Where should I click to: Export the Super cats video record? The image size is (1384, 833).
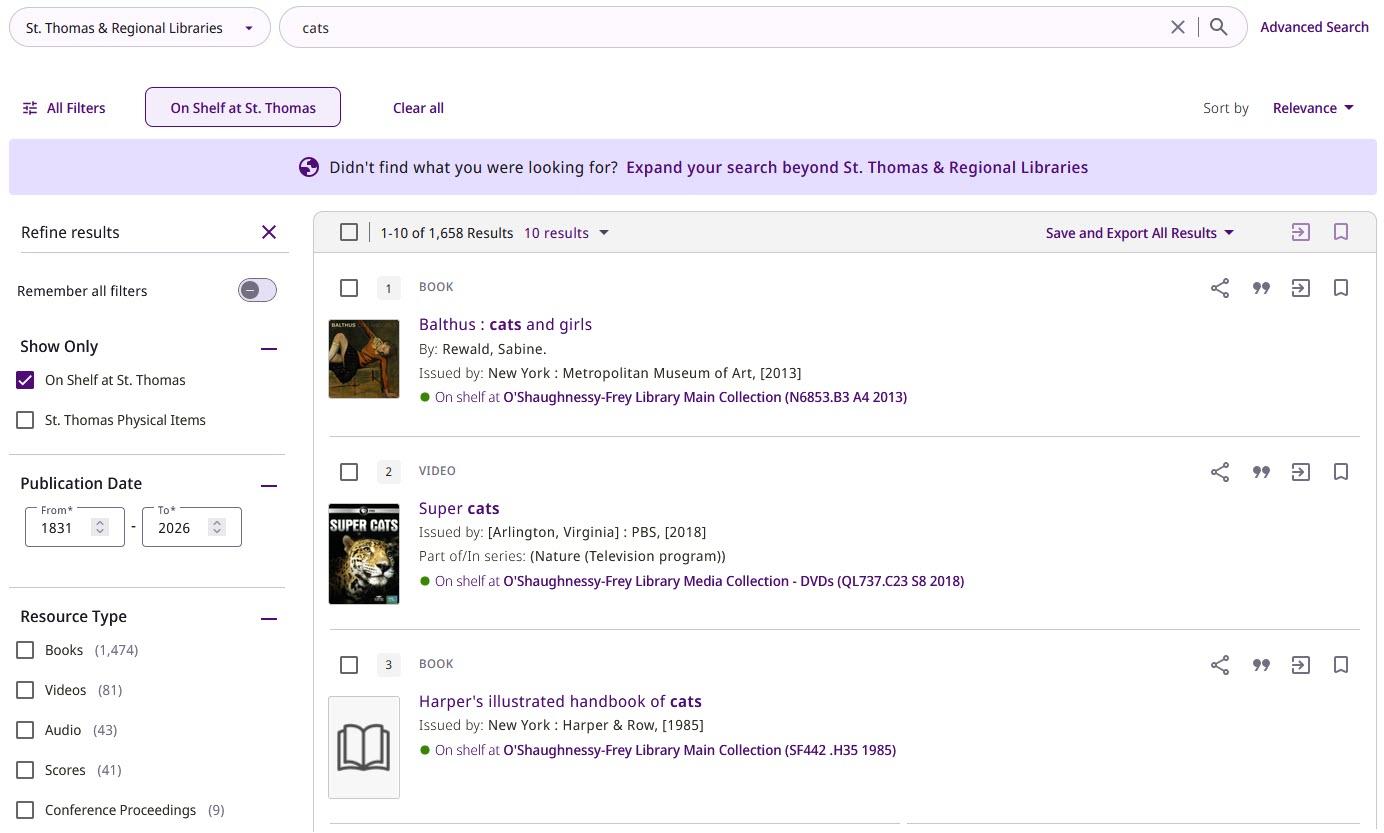coord(1300,472)
